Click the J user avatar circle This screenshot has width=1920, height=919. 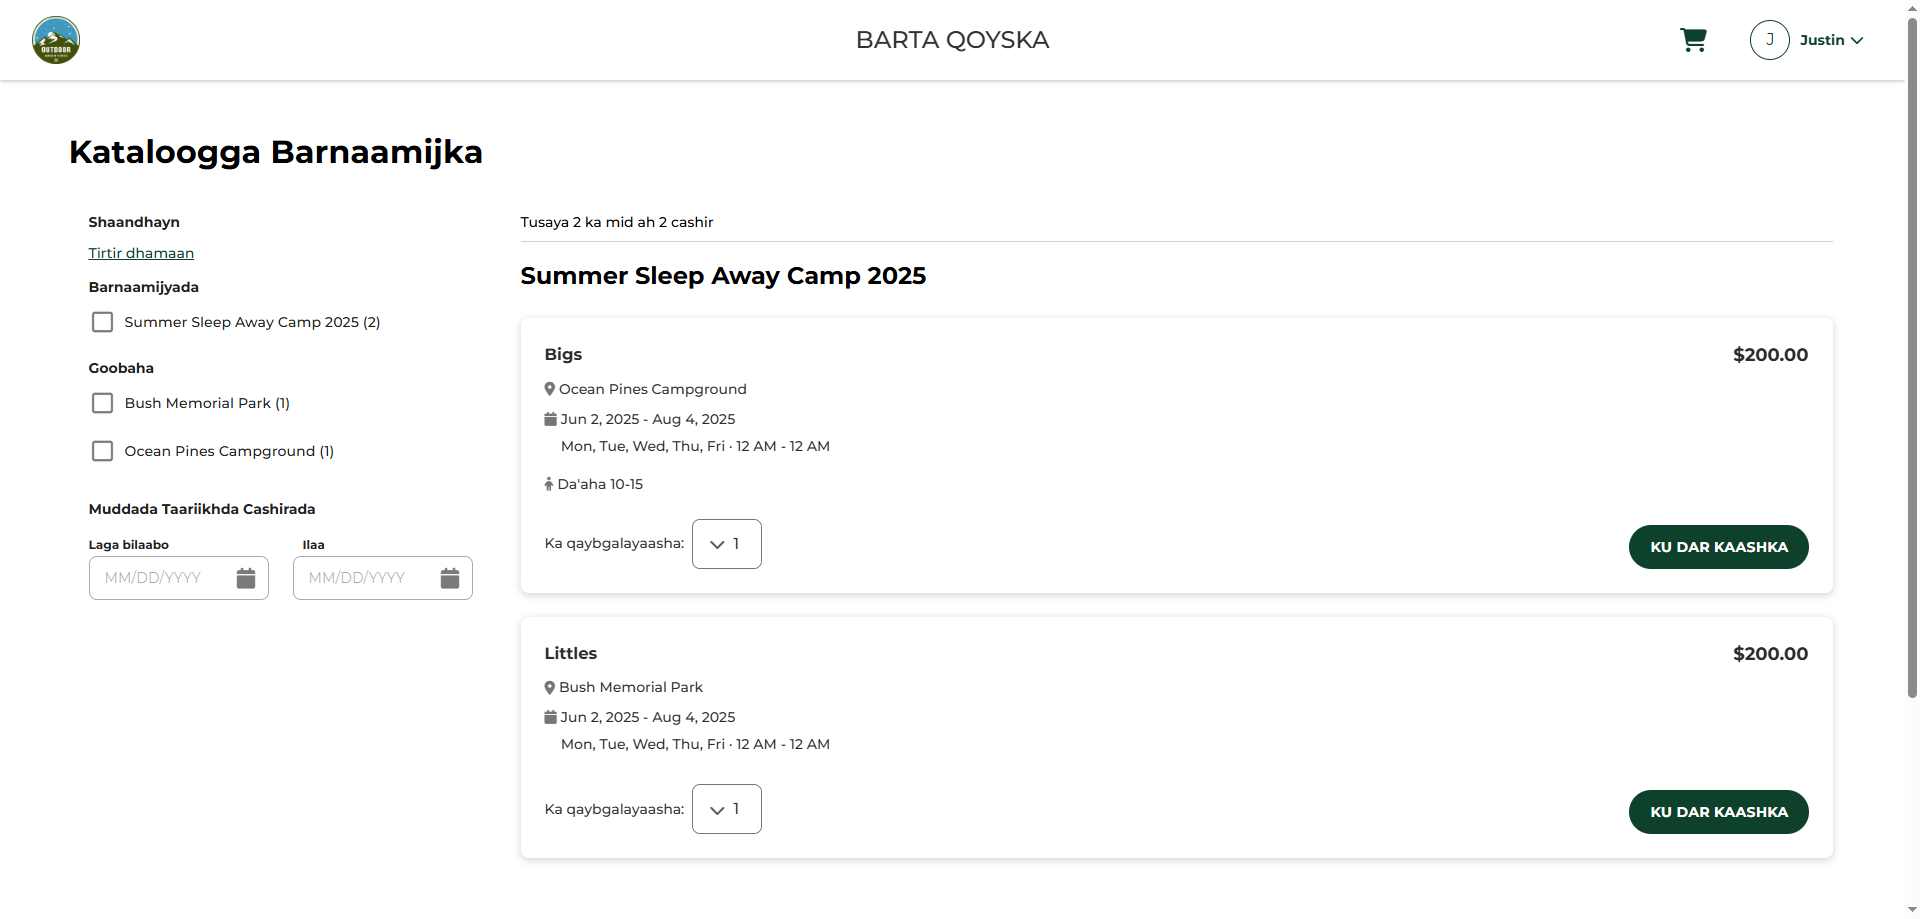pyautogui.click(x=1769, y=40)
